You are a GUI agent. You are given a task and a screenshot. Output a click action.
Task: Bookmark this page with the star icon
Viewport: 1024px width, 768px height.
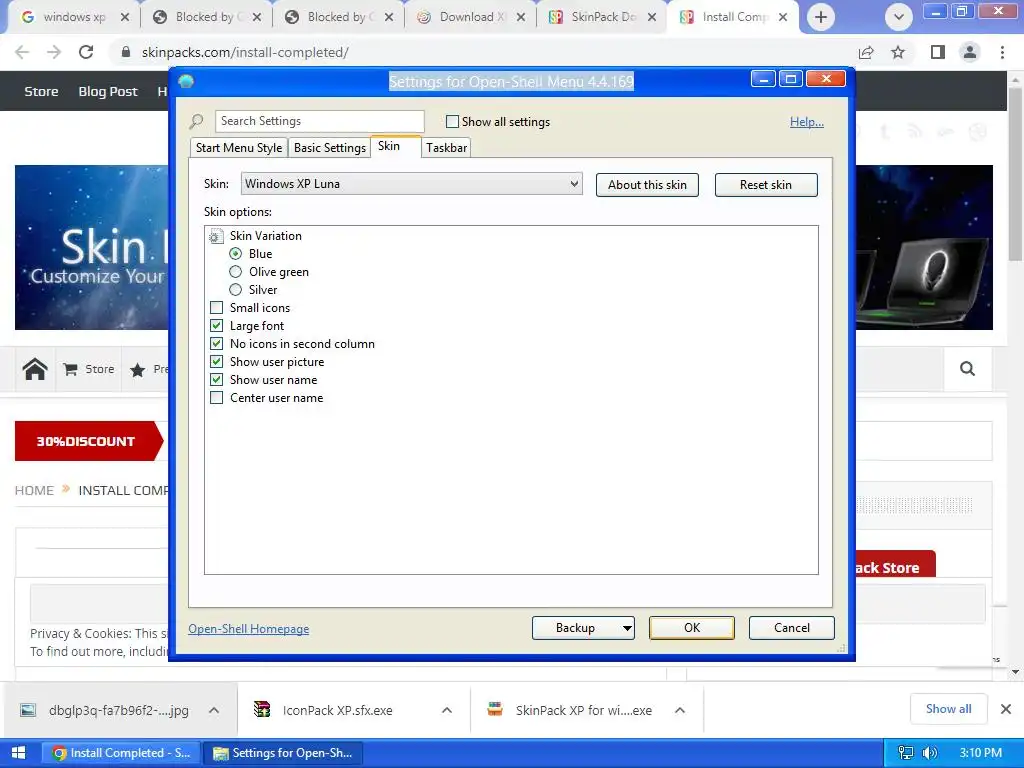click(x=898, y=52)
